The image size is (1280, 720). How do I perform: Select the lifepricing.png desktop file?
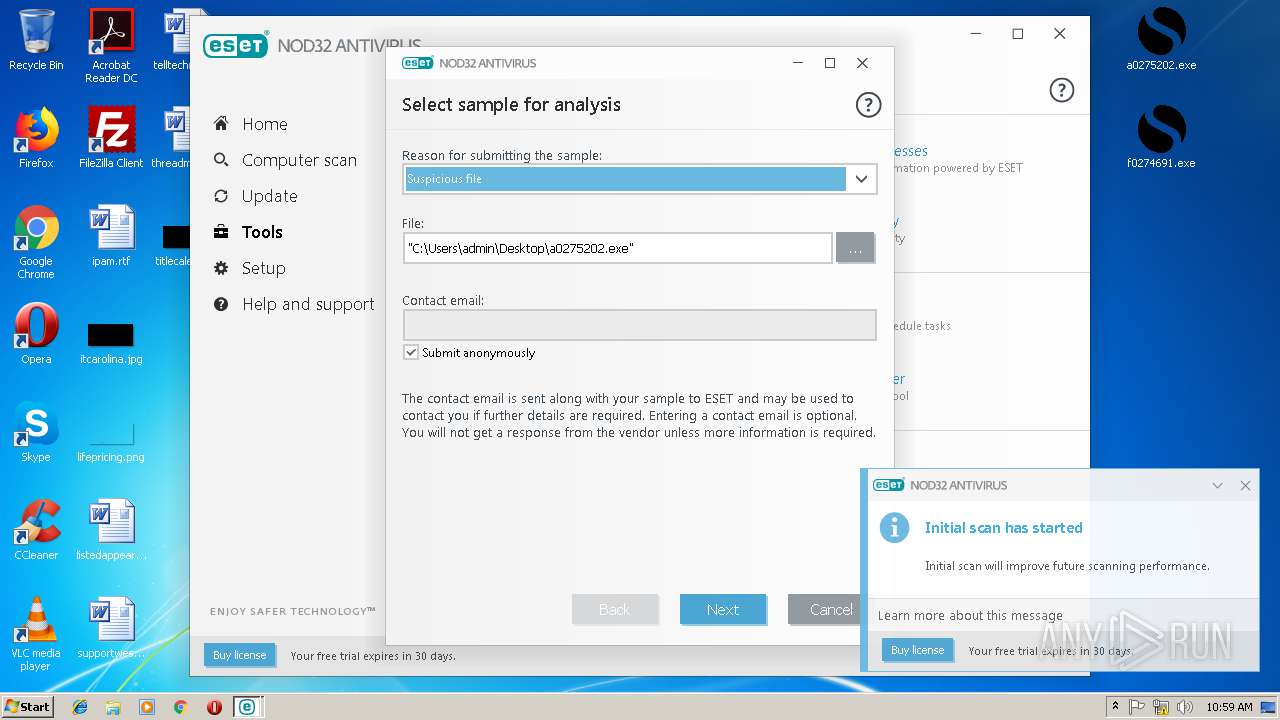(111, 440)
